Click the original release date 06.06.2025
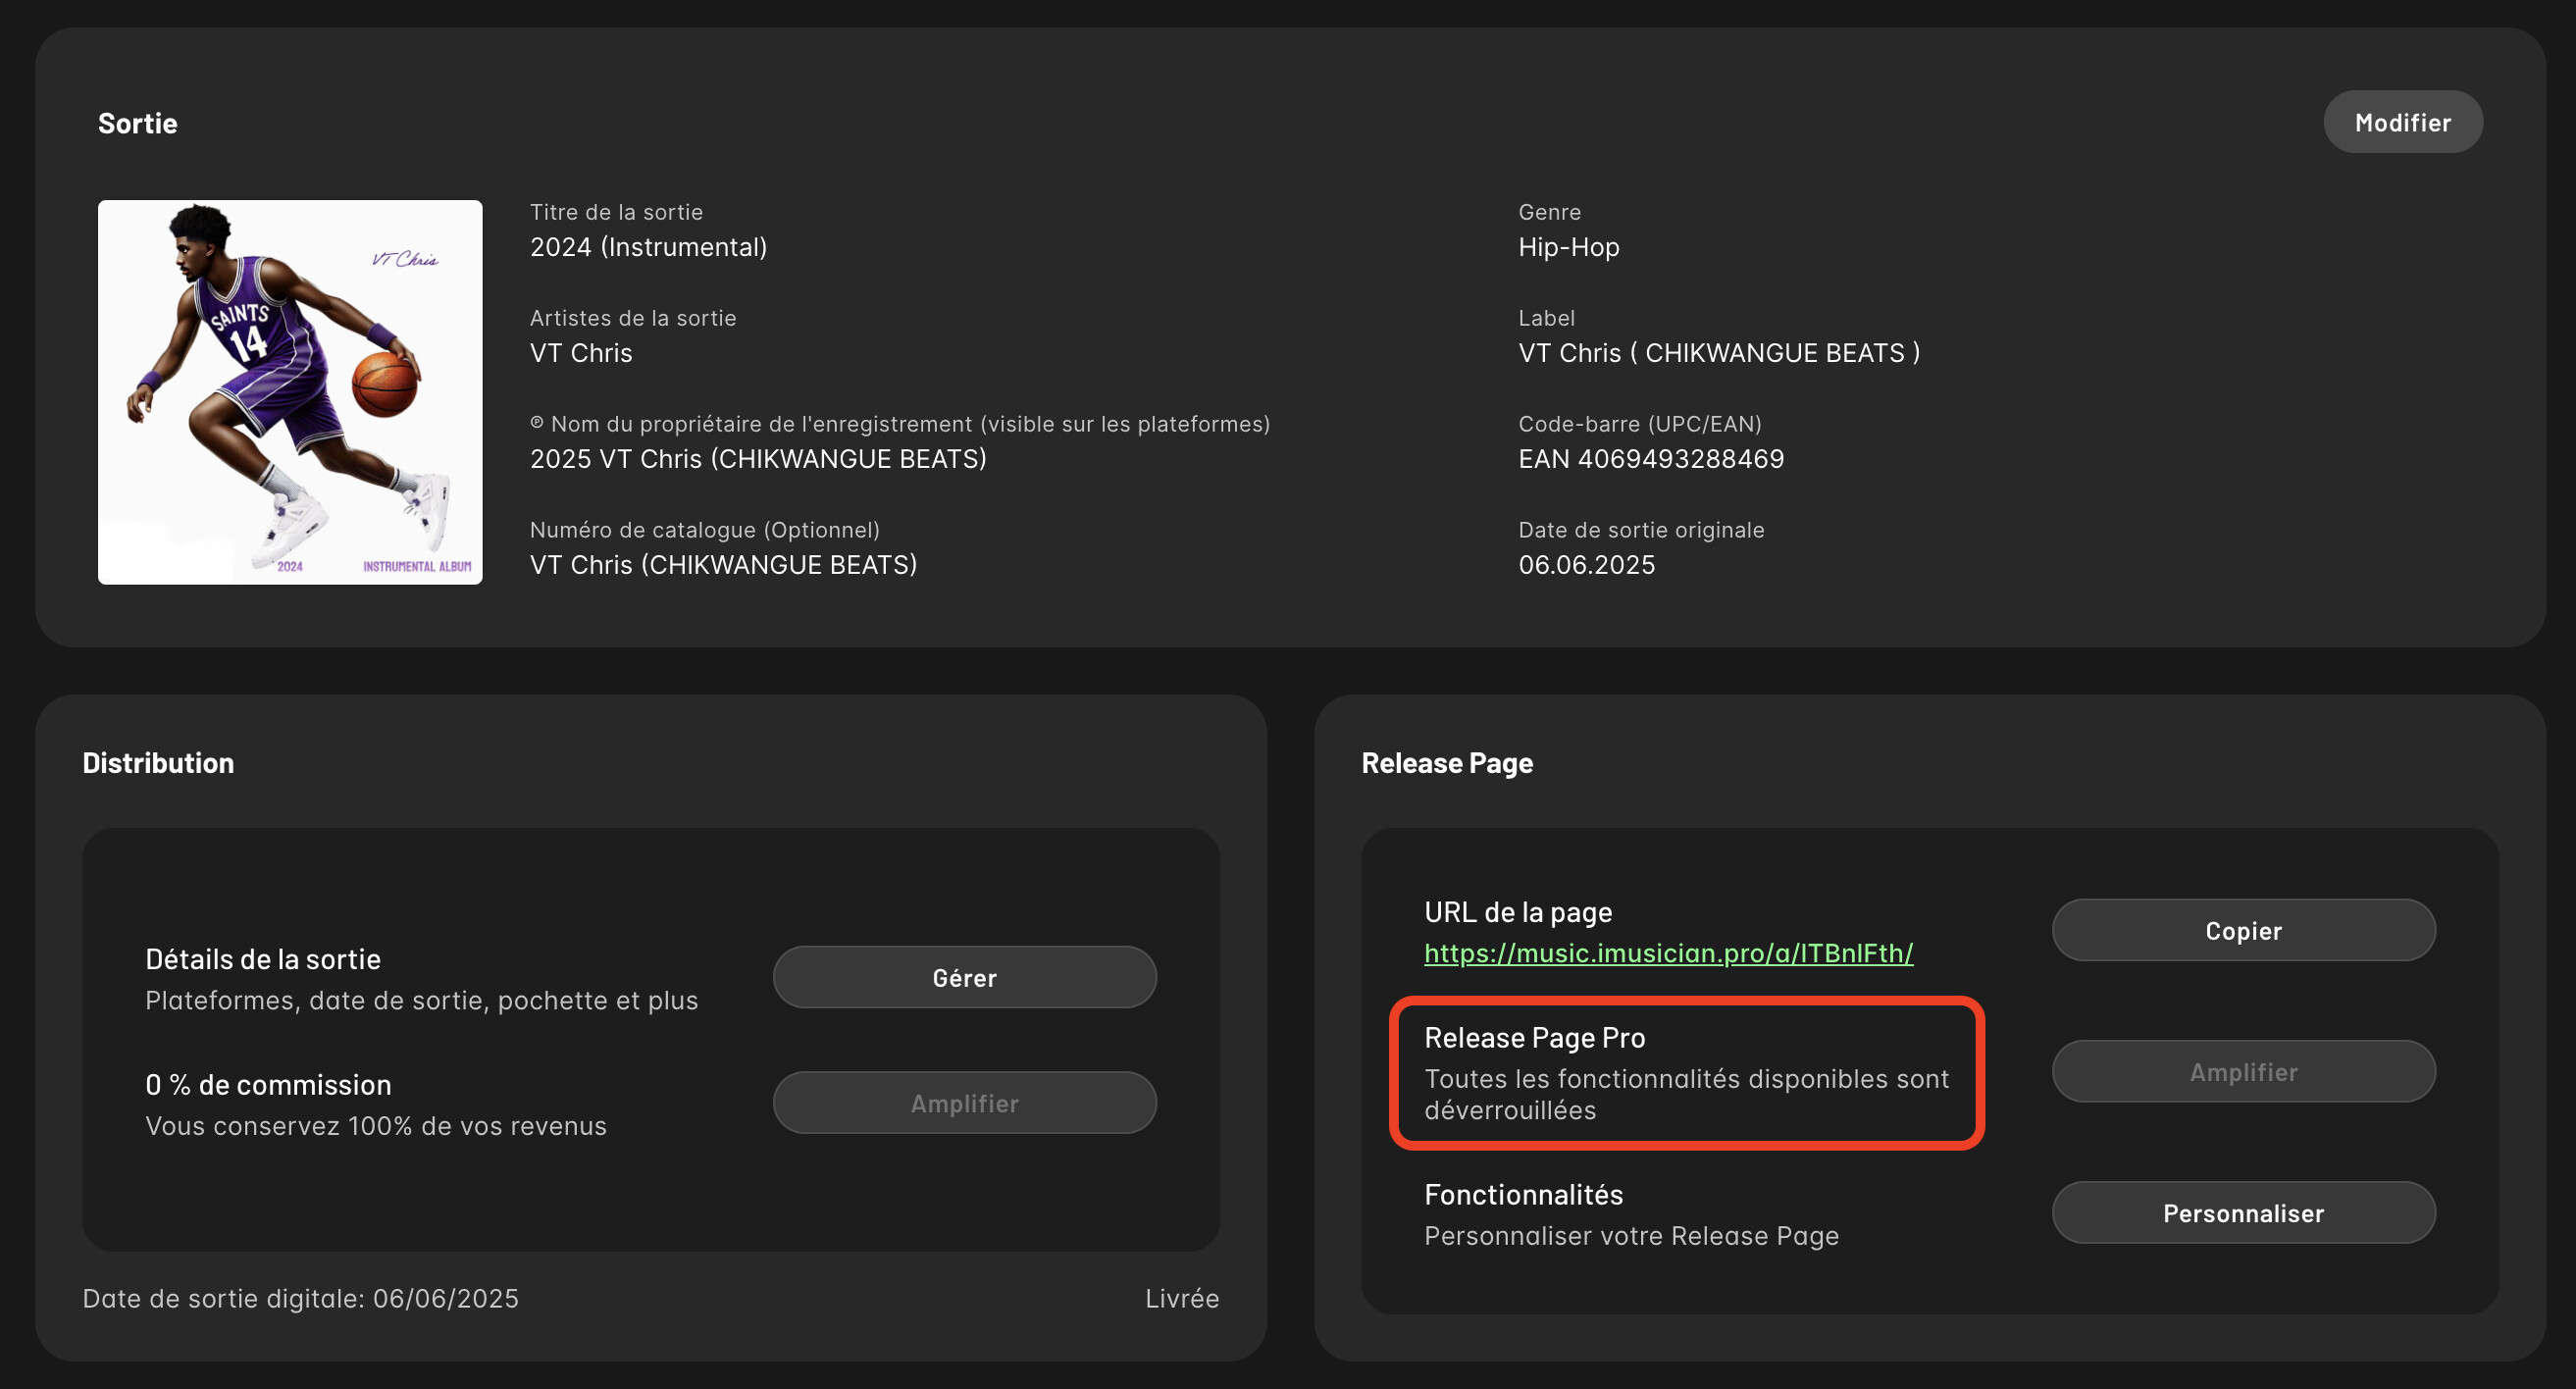 pos(1586,565)
